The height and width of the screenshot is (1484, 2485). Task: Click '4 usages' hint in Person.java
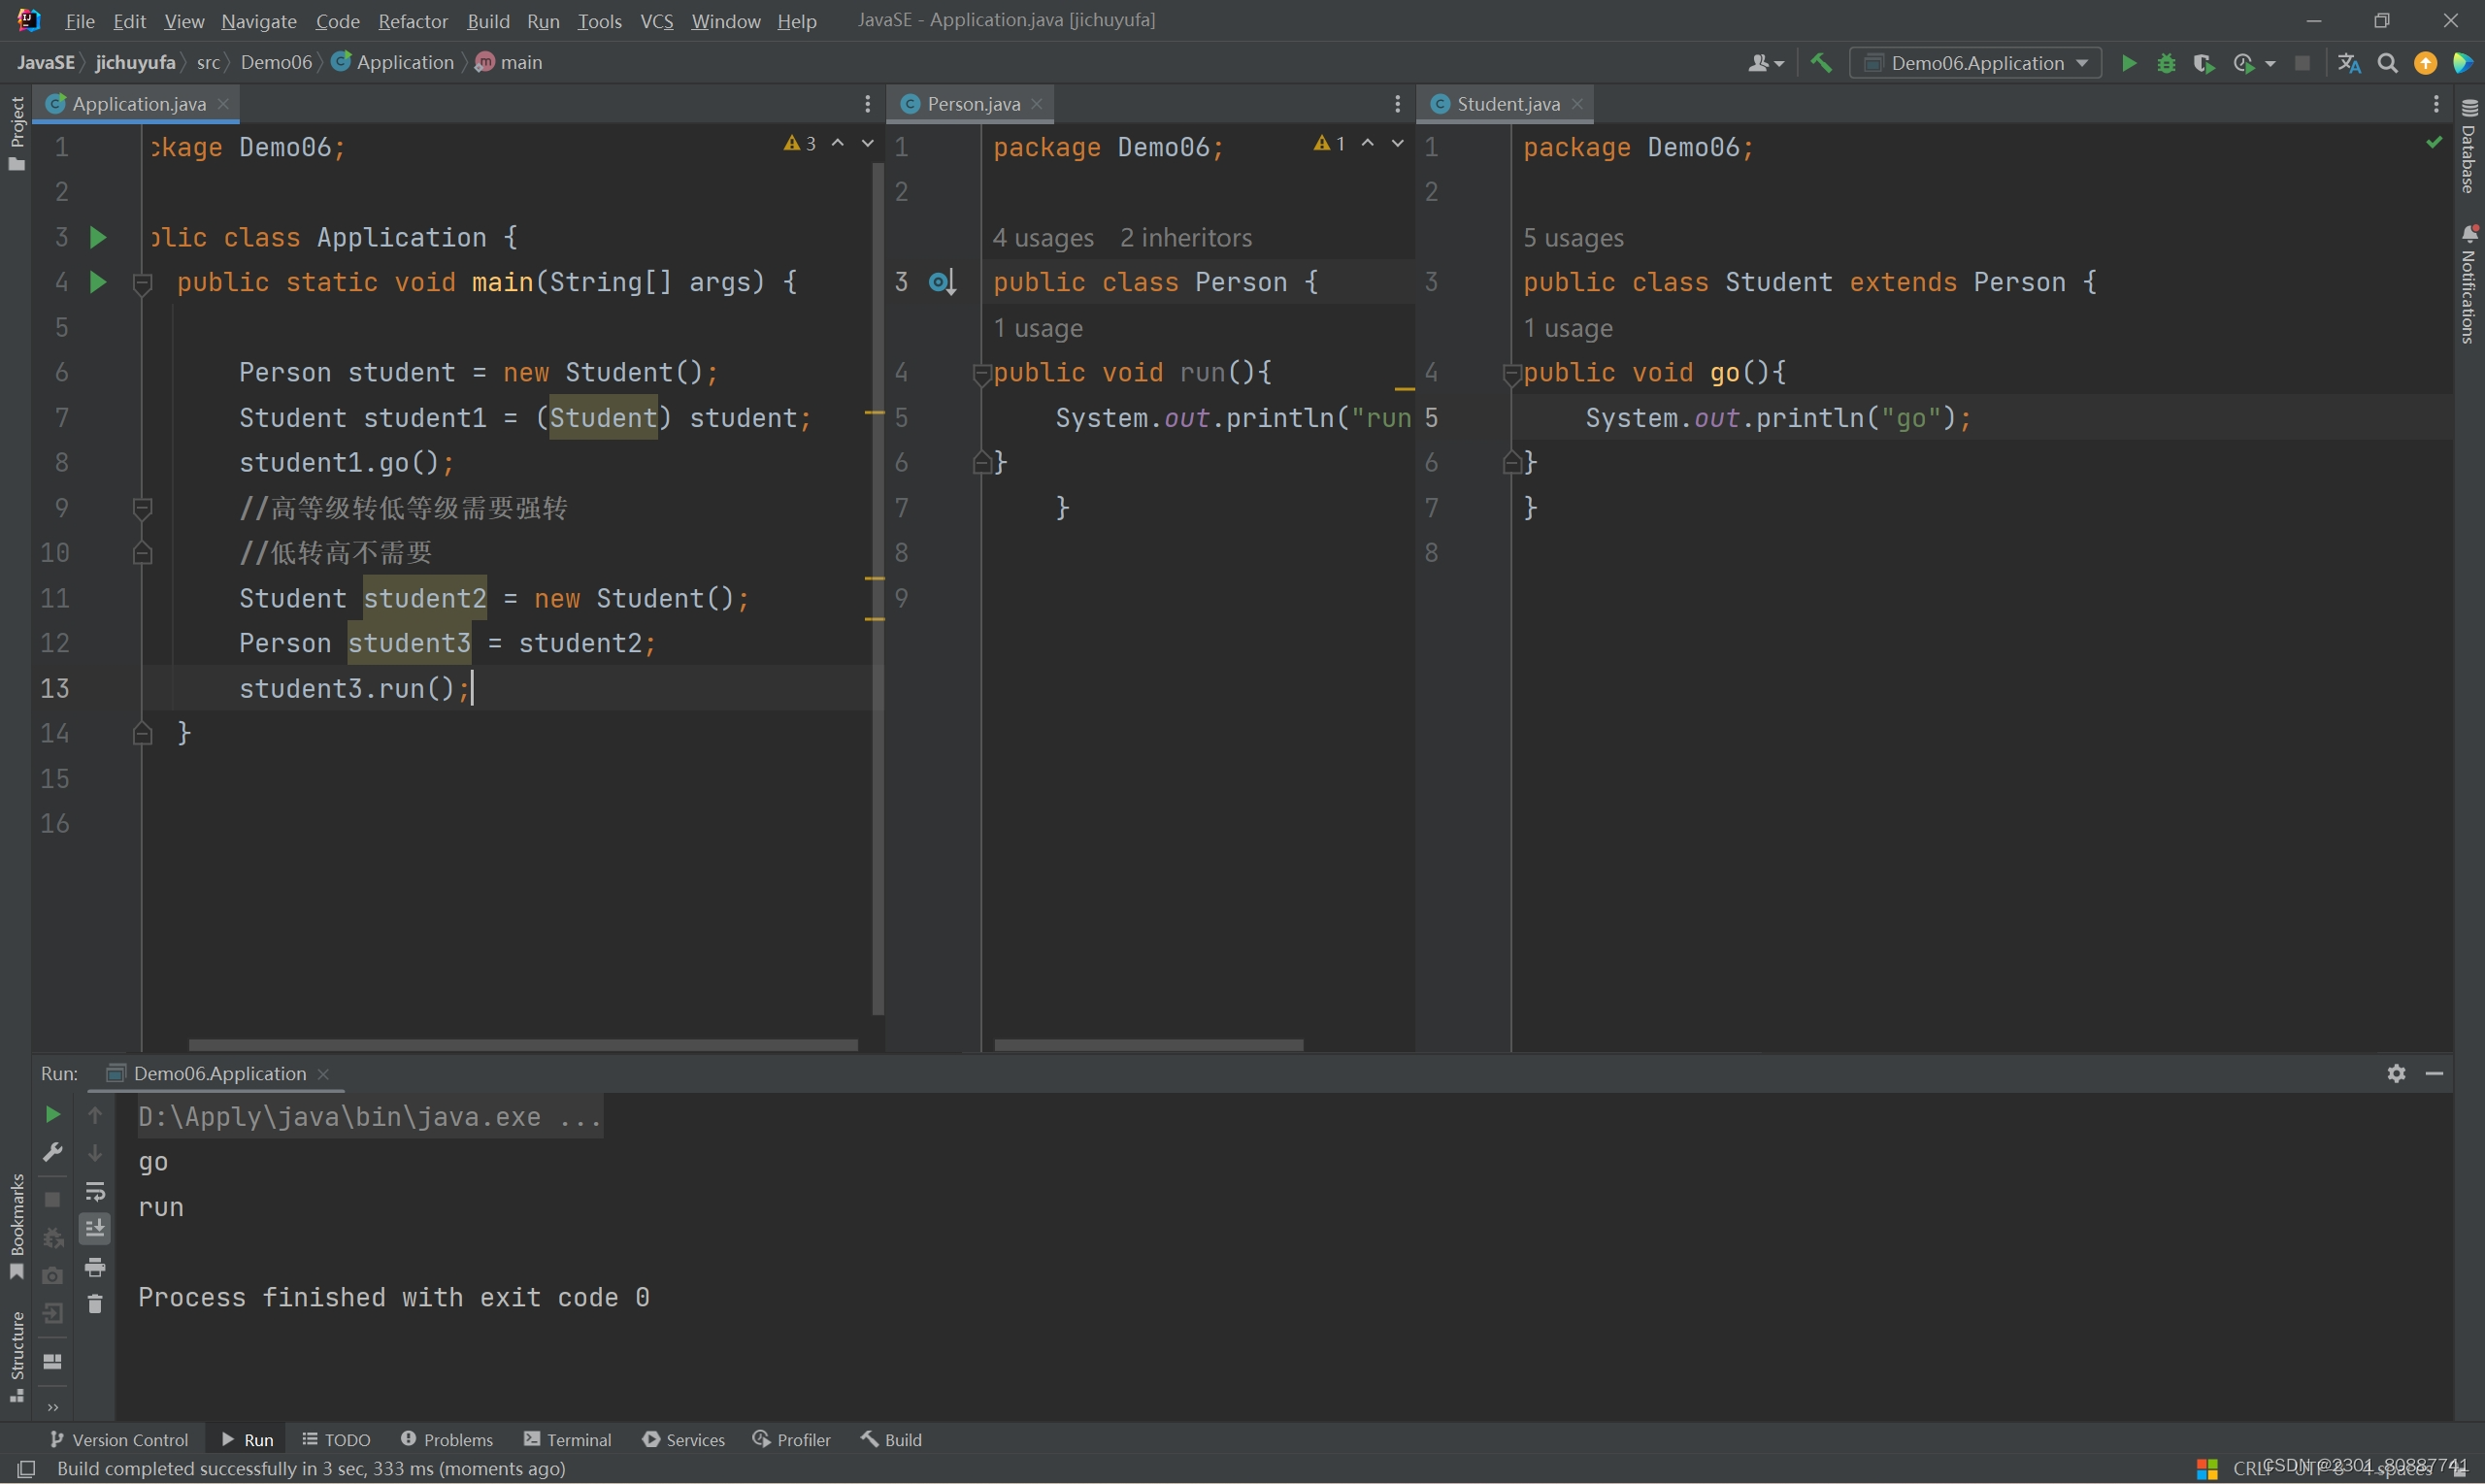coord(1043,238)
